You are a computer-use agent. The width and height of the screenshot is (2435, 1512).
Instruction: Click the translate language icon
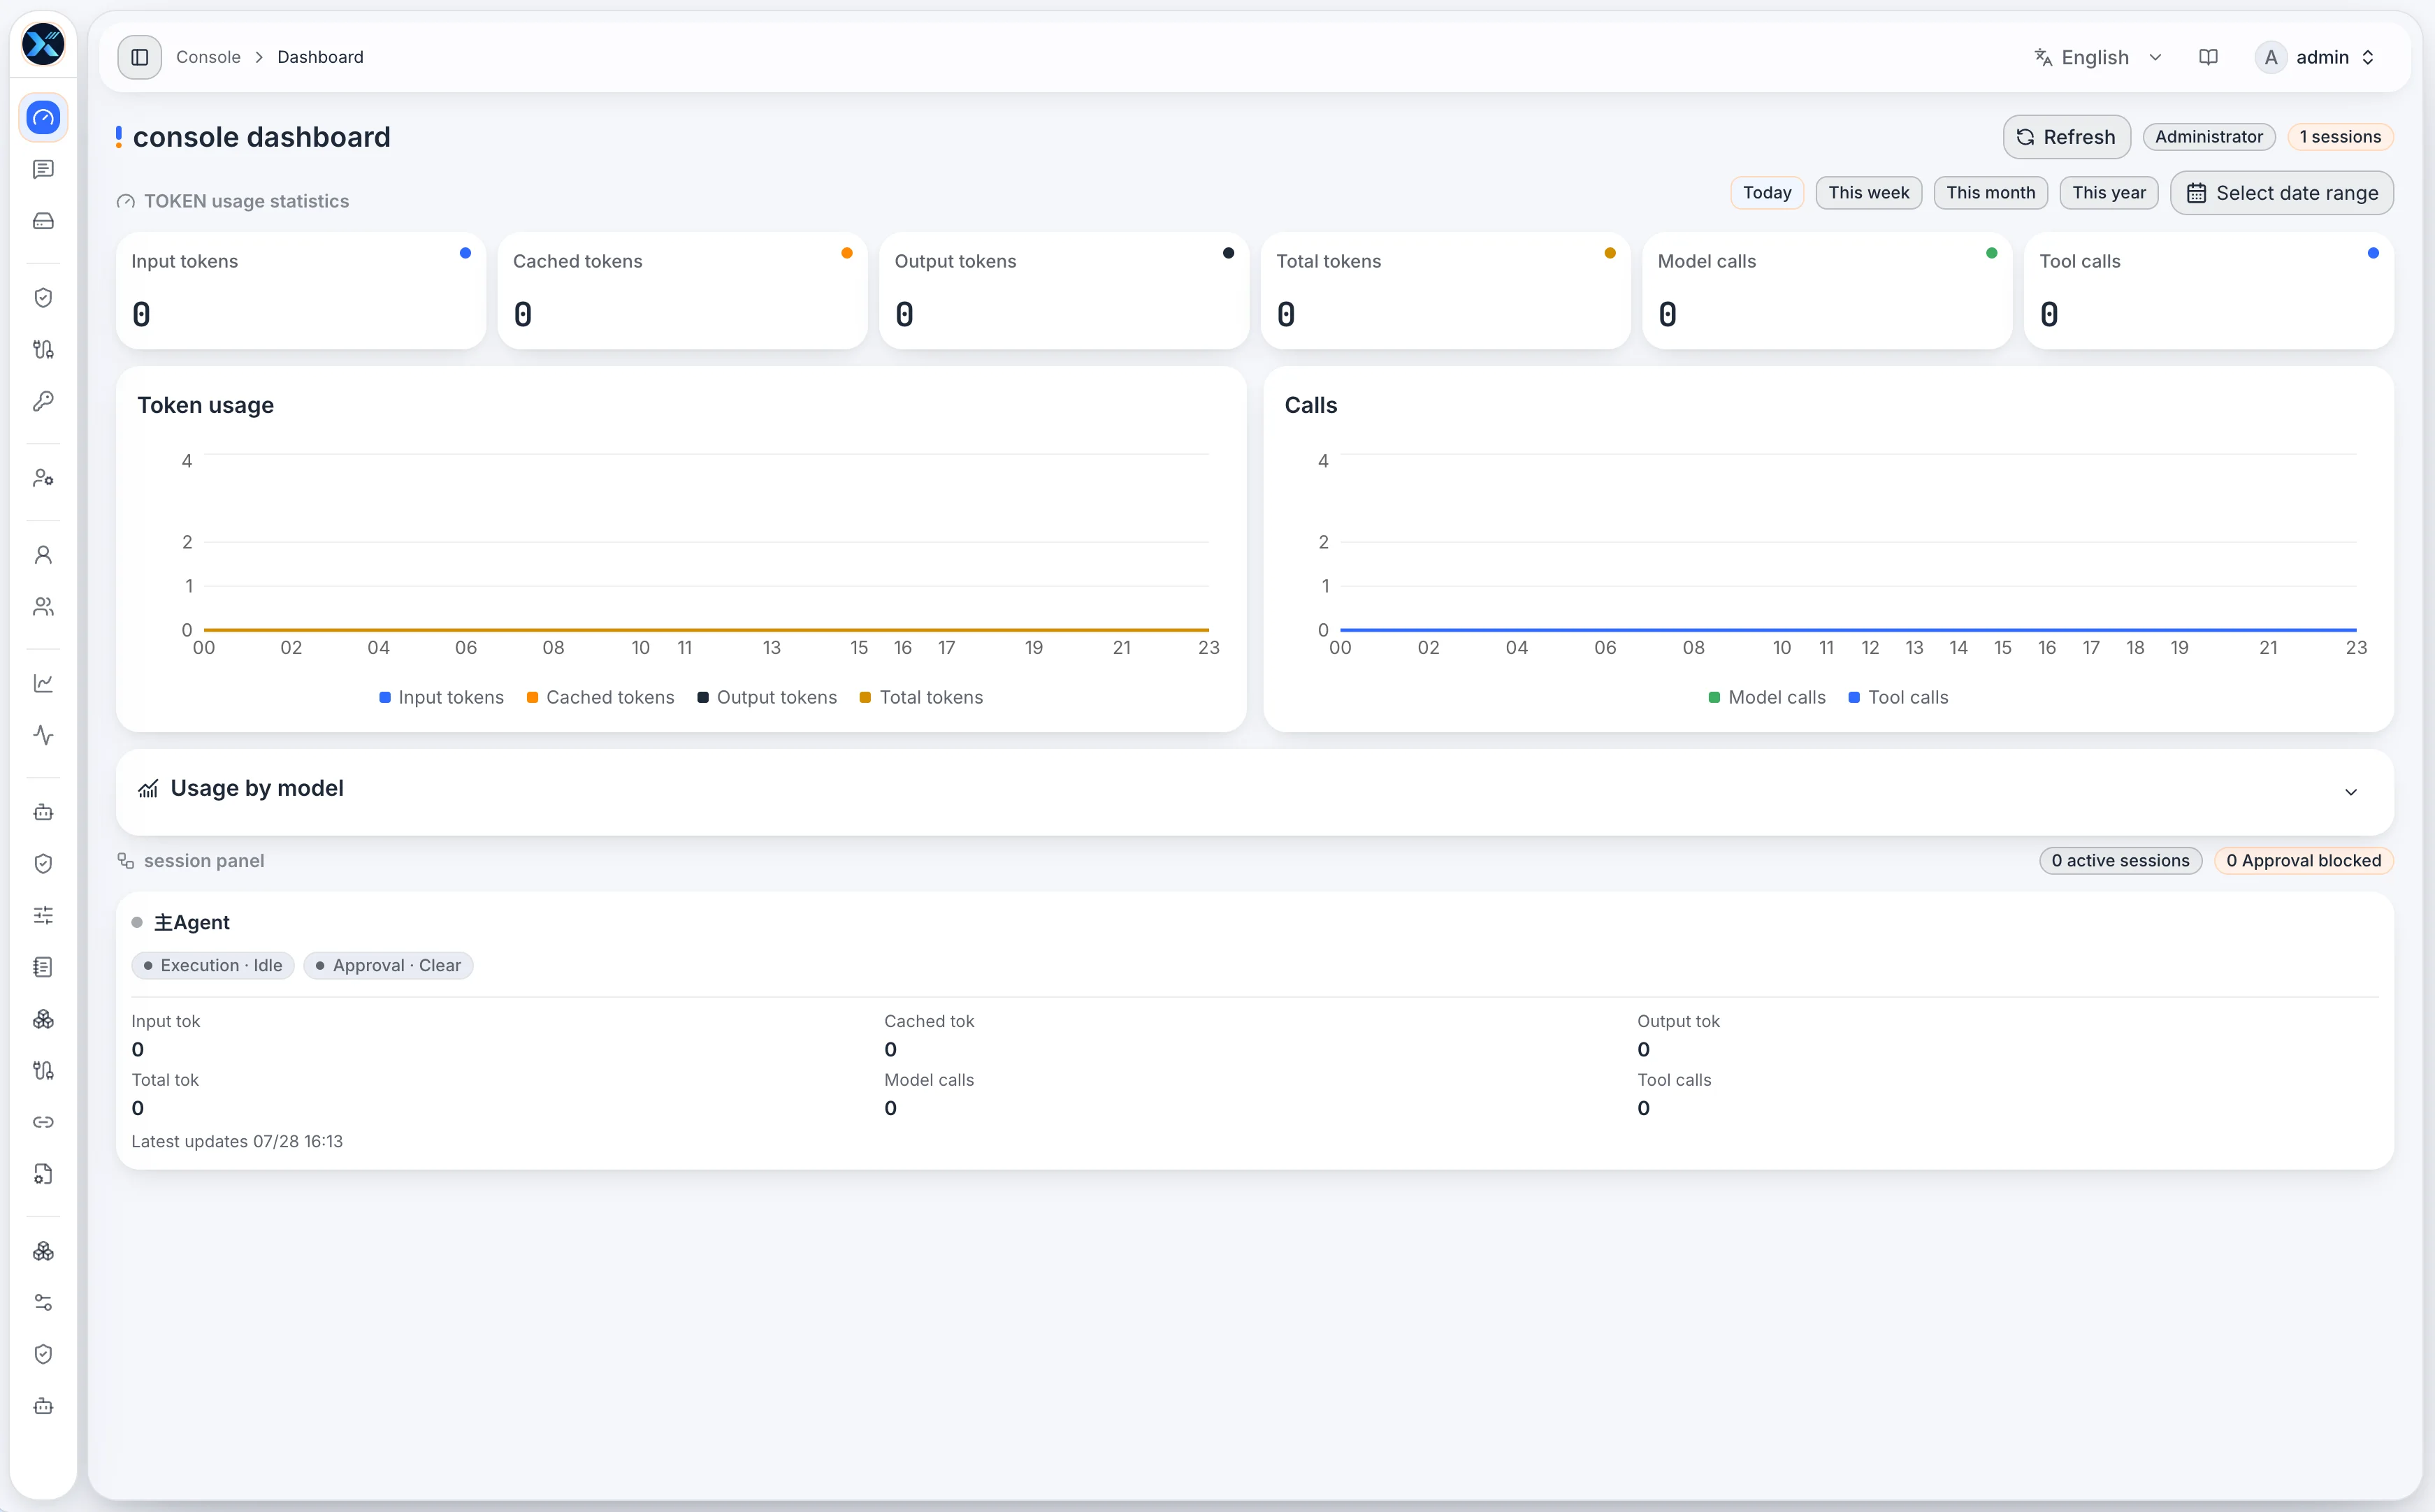(2043, 57)
